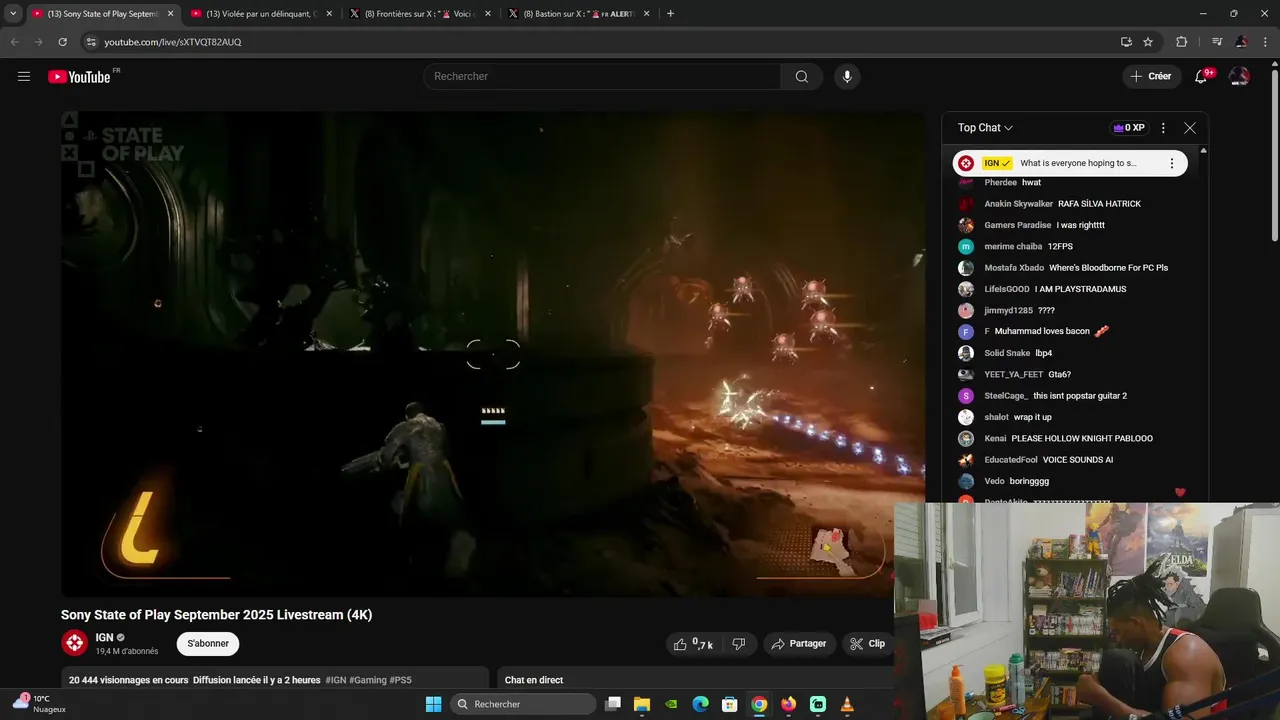Open Chrome profile avatar in toolbar
Image resolution: width=1280 pixels, height=720 pixels.
click(1241, 42)
